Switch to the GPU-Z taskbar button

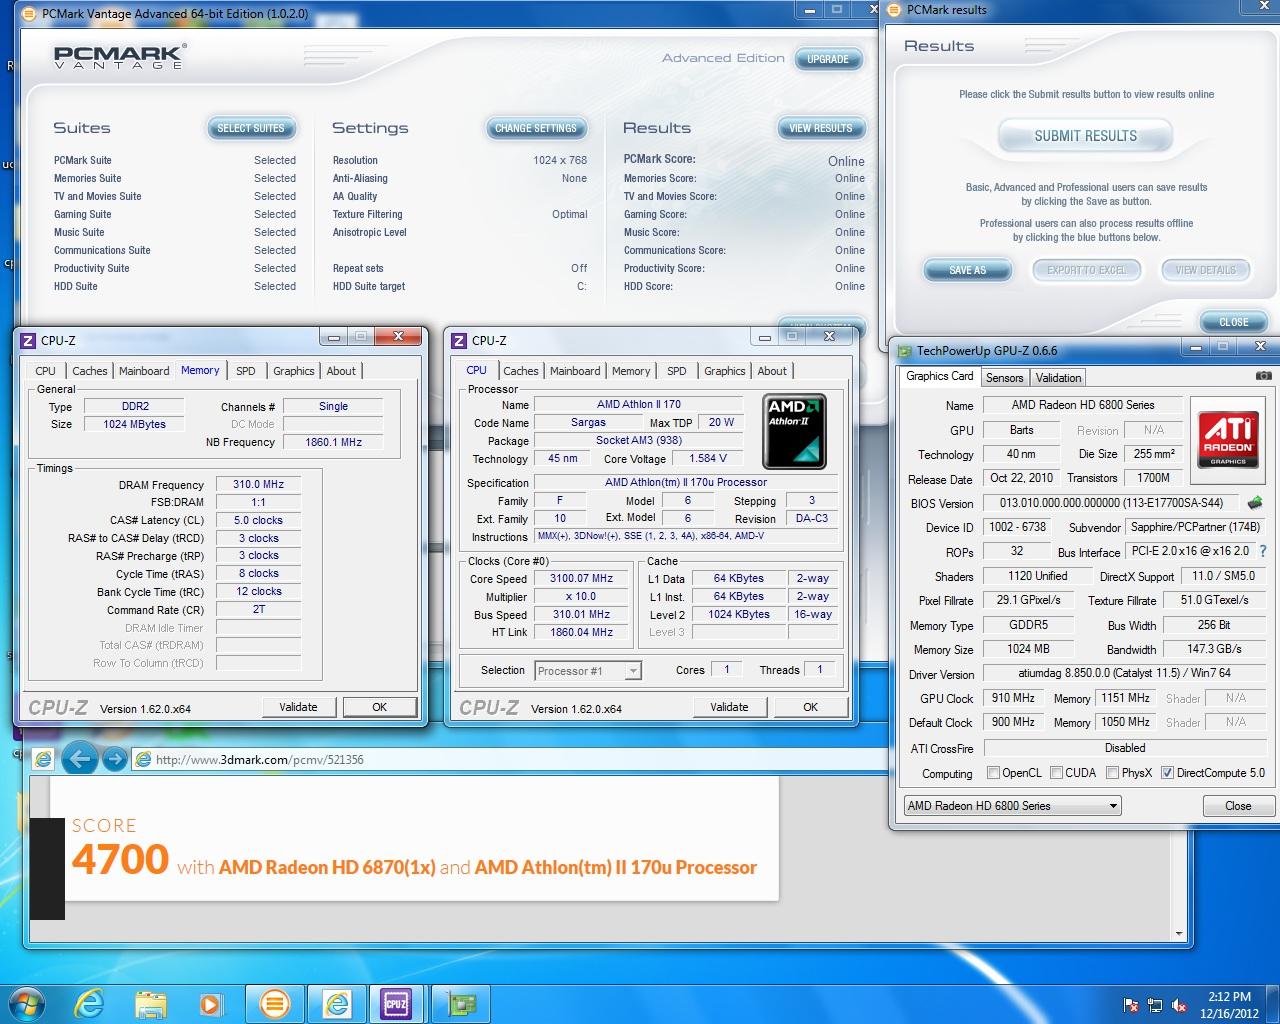460,1003
